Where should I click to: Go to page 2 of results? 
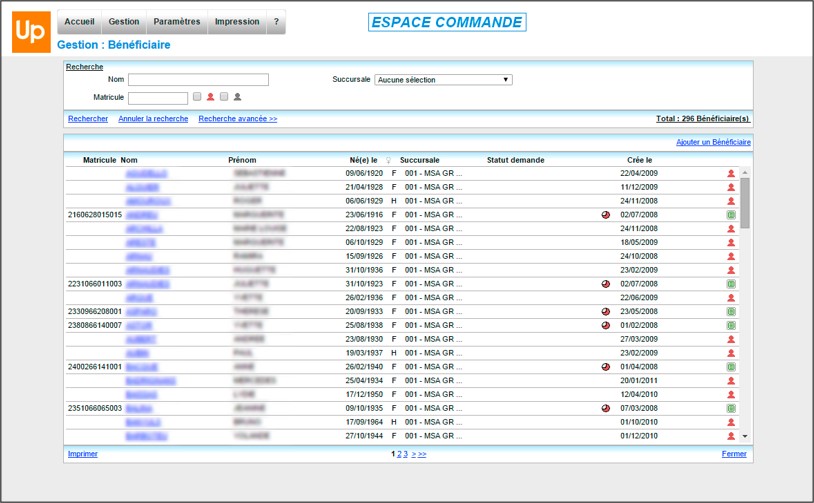click(399, 454)
